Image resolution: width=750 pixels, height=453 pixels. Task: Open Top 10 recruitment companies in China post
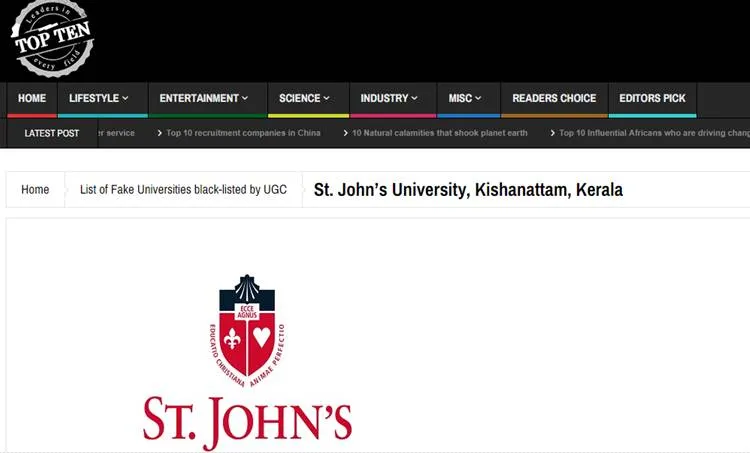243,133
